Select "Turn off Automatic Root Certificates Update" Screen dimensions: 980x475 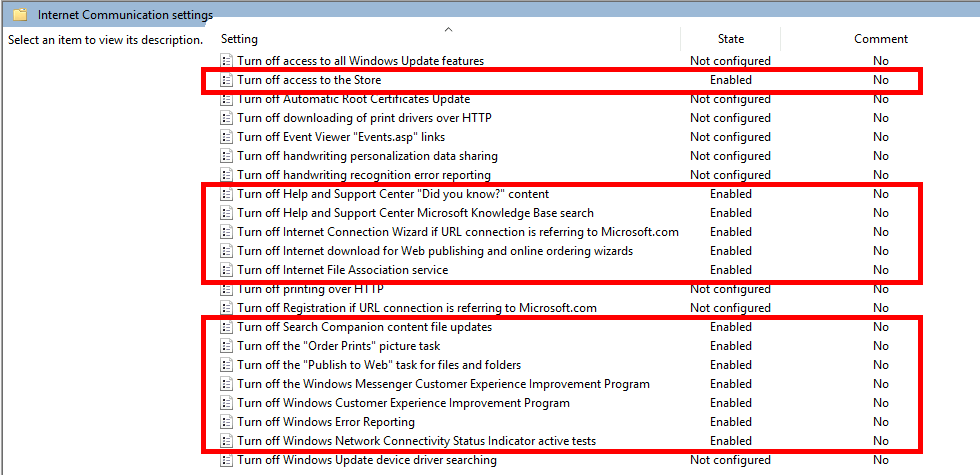click(x=354, y=99)
